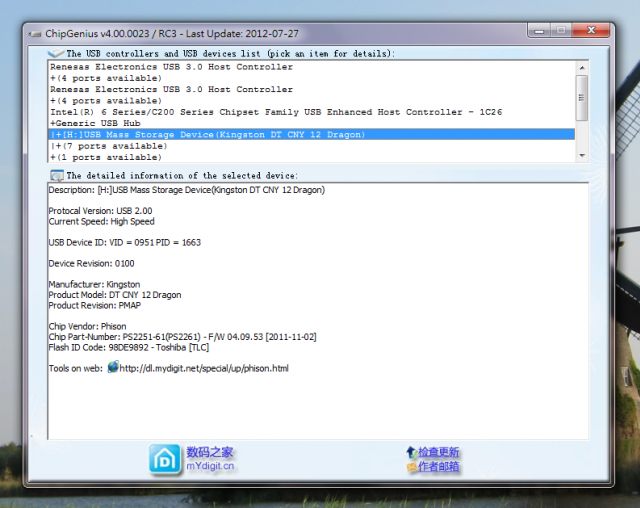Click the globe icon beside Tools on web
Viewport: 640px width, 508px height.
pos(113,367)
